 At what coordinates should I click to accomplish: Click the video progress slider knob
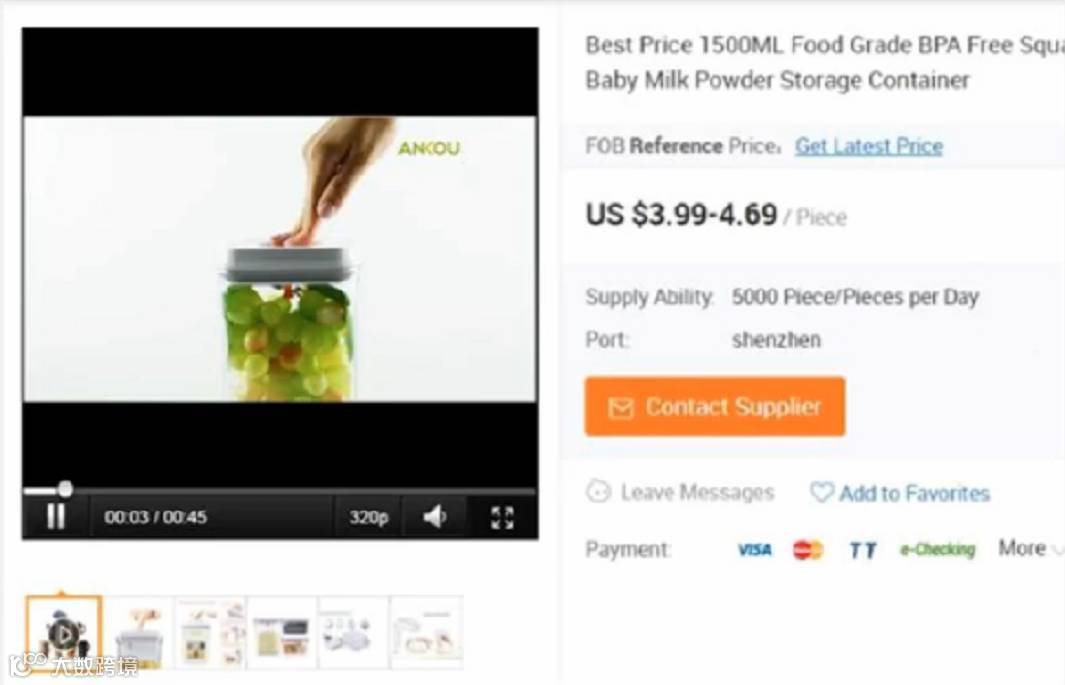pyautogui.click(x=65, y=488)
